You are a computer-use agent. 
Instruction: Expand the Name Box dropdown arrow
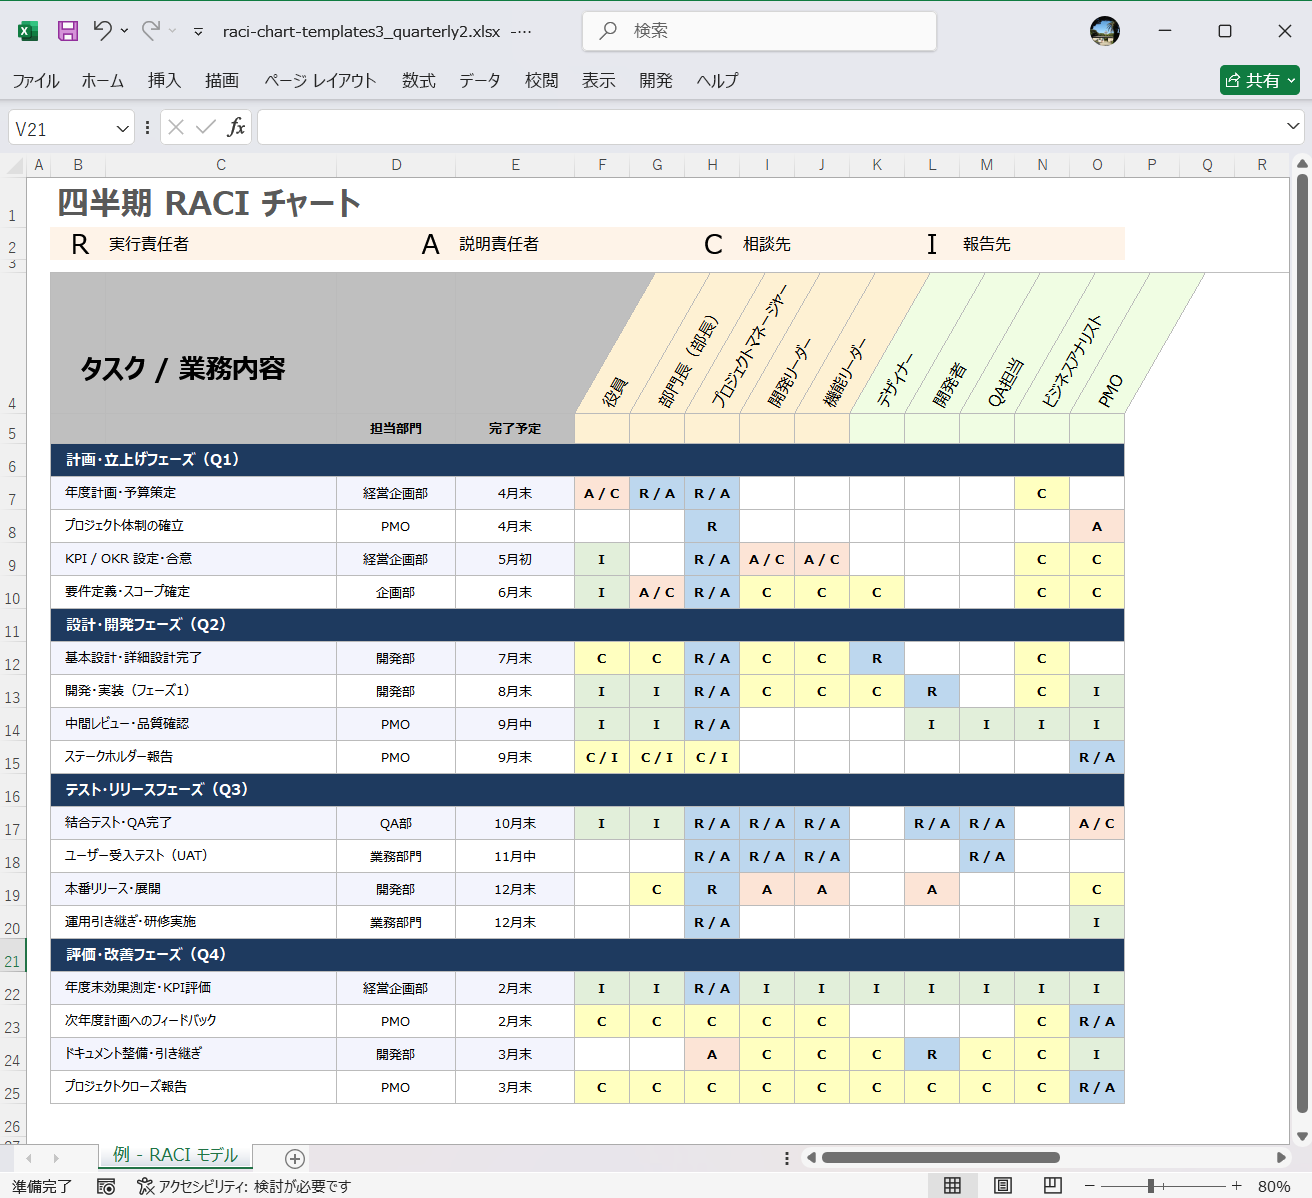click(x=122, y=128)
